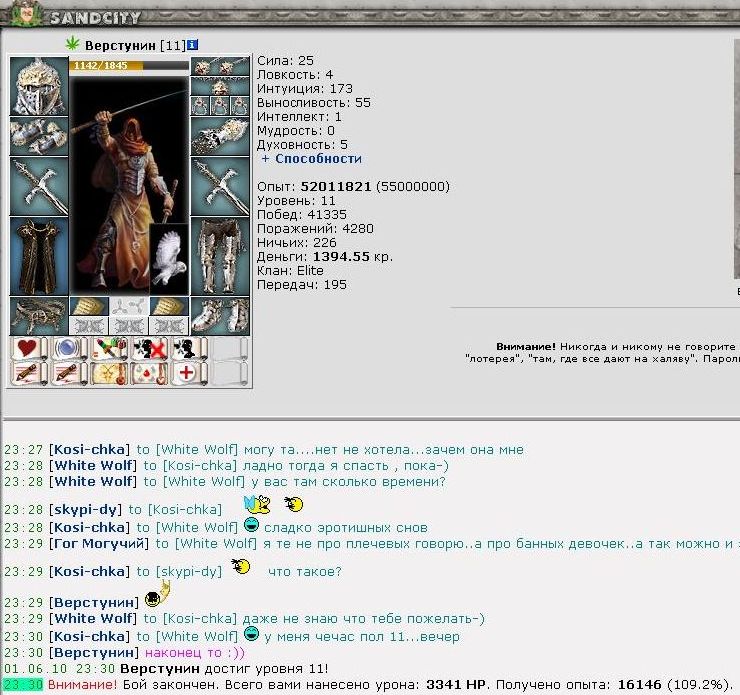The width and height of the screenshot is (740, 695).
Task: Select the rightmost ring slot
Action: 240,106
